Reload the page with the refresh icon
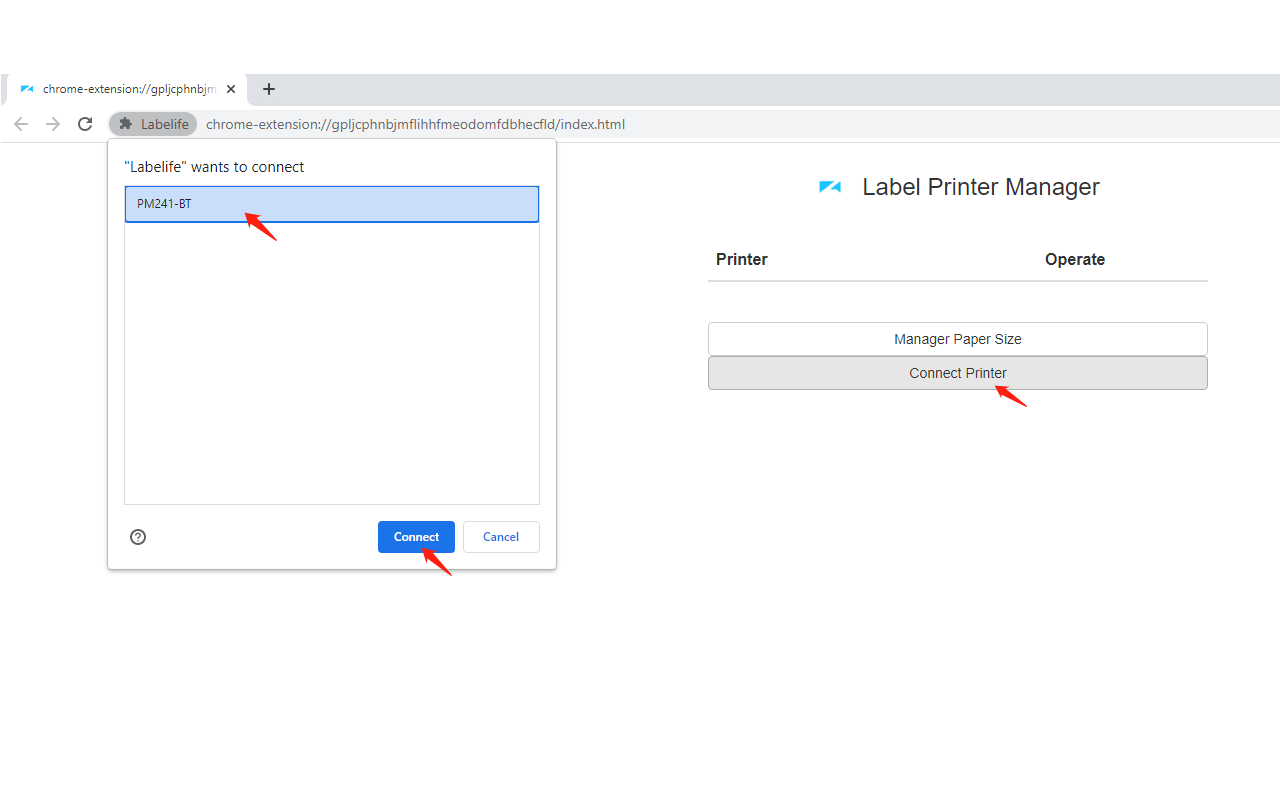This screenshot has width=1280, height=800. (x=85, y=124)
